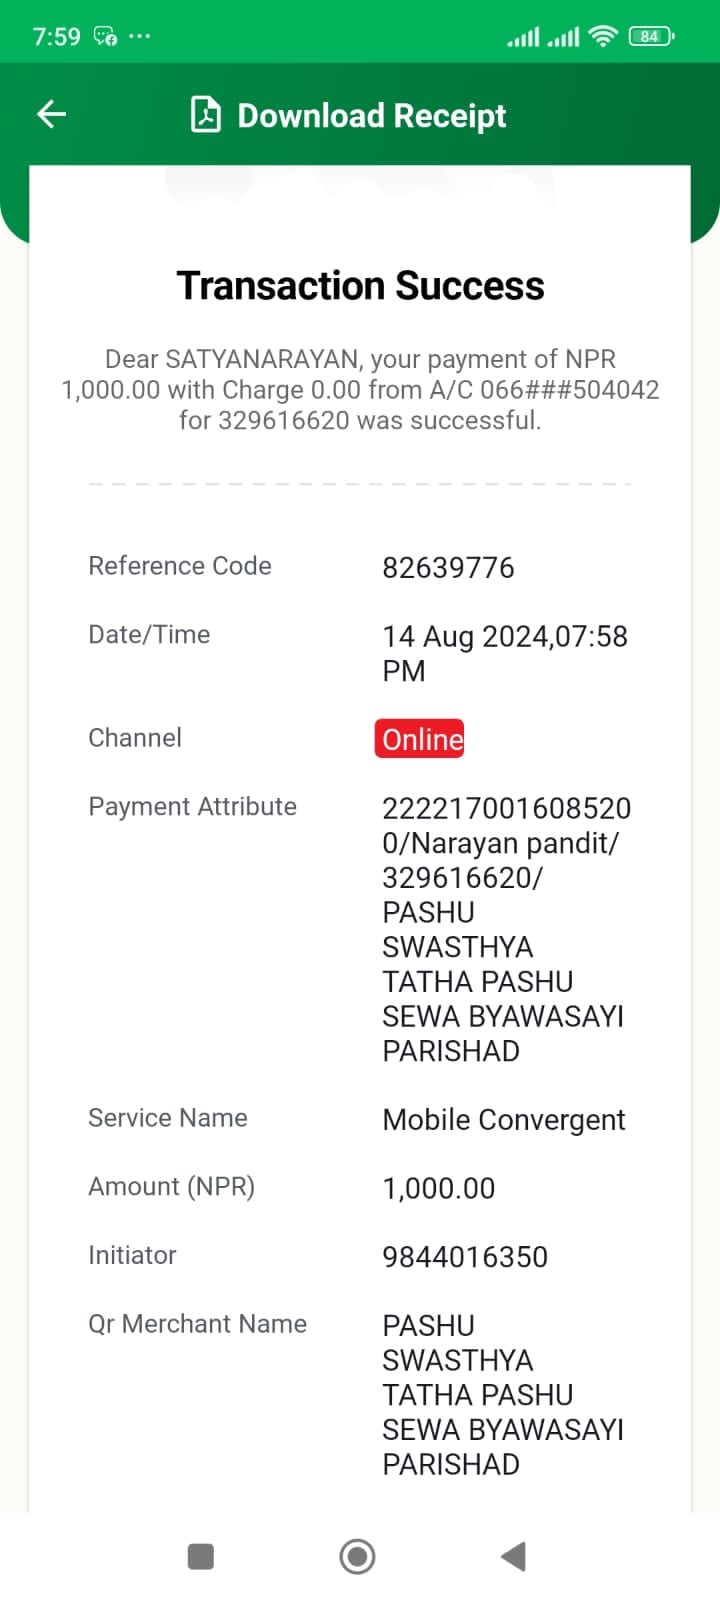The height and width of the screenshot is (1600, 720).
Task: Tap the date 14 Aug 2024,07:58 PM
Action: (505, 653)
